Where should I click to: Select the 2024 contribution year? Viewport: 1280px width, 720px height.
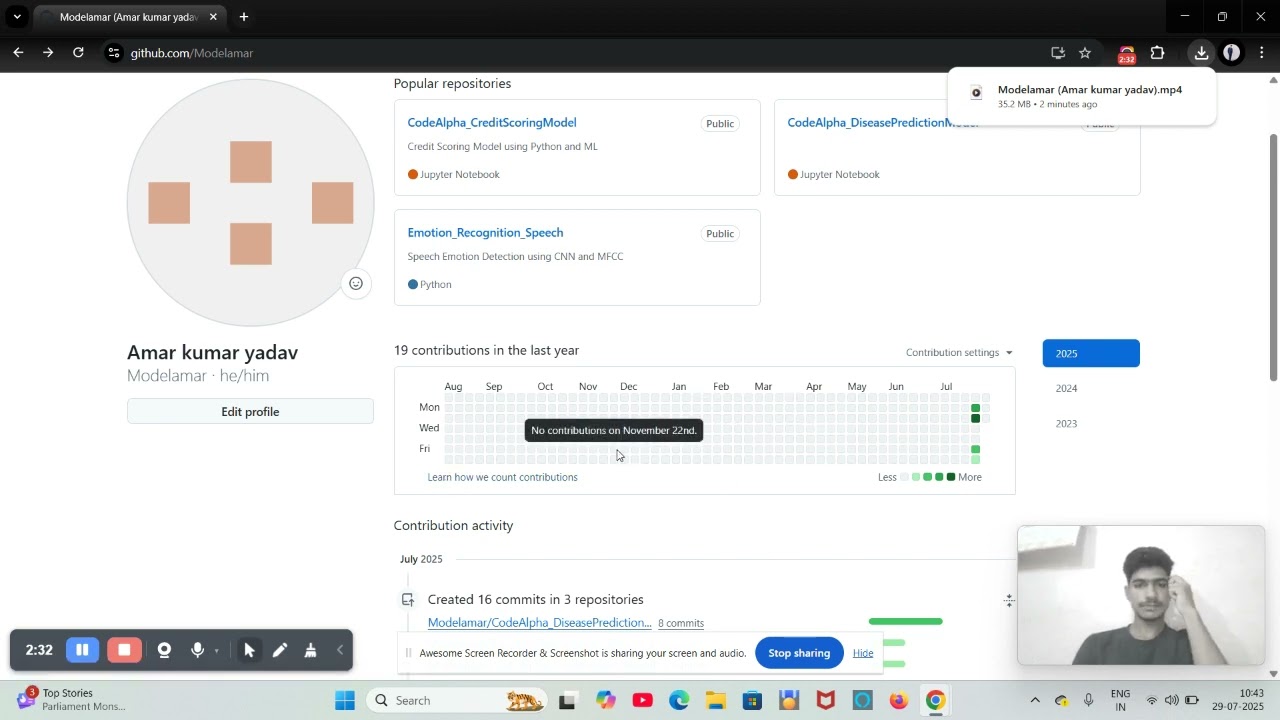tap(1066, 388)
